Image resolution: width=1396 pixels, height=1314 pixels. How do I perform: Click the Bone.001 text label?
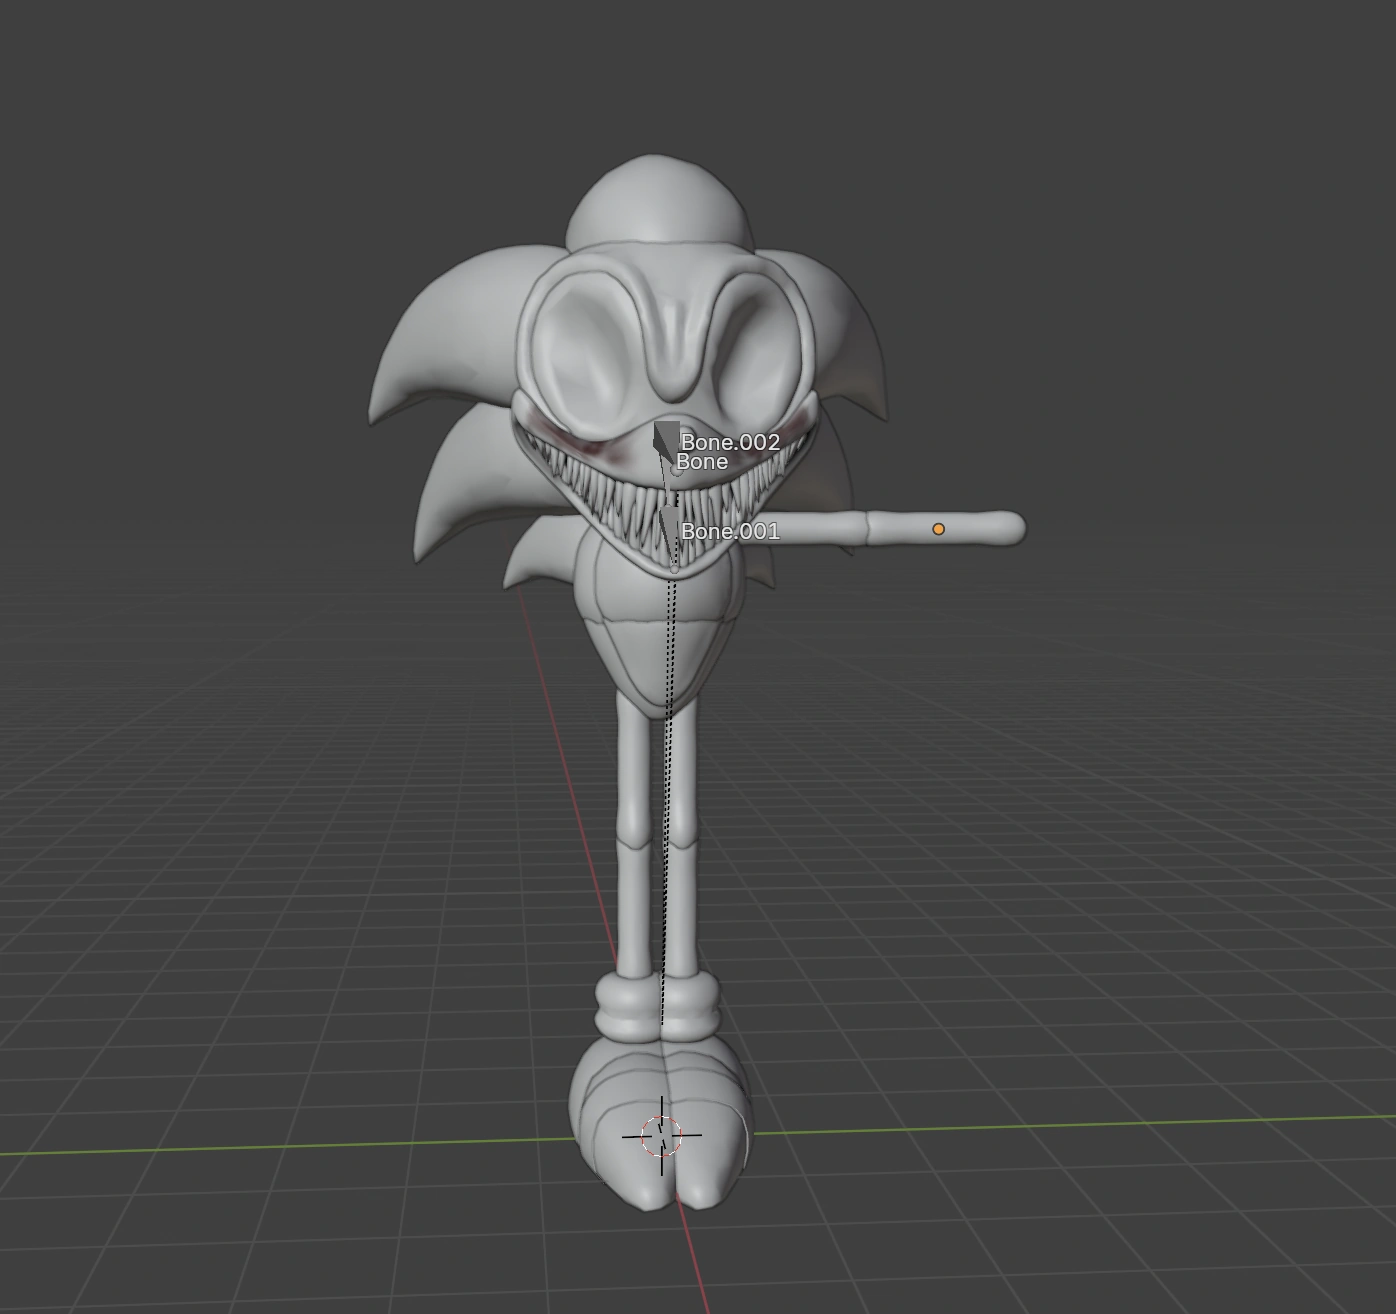click(730, 532)
